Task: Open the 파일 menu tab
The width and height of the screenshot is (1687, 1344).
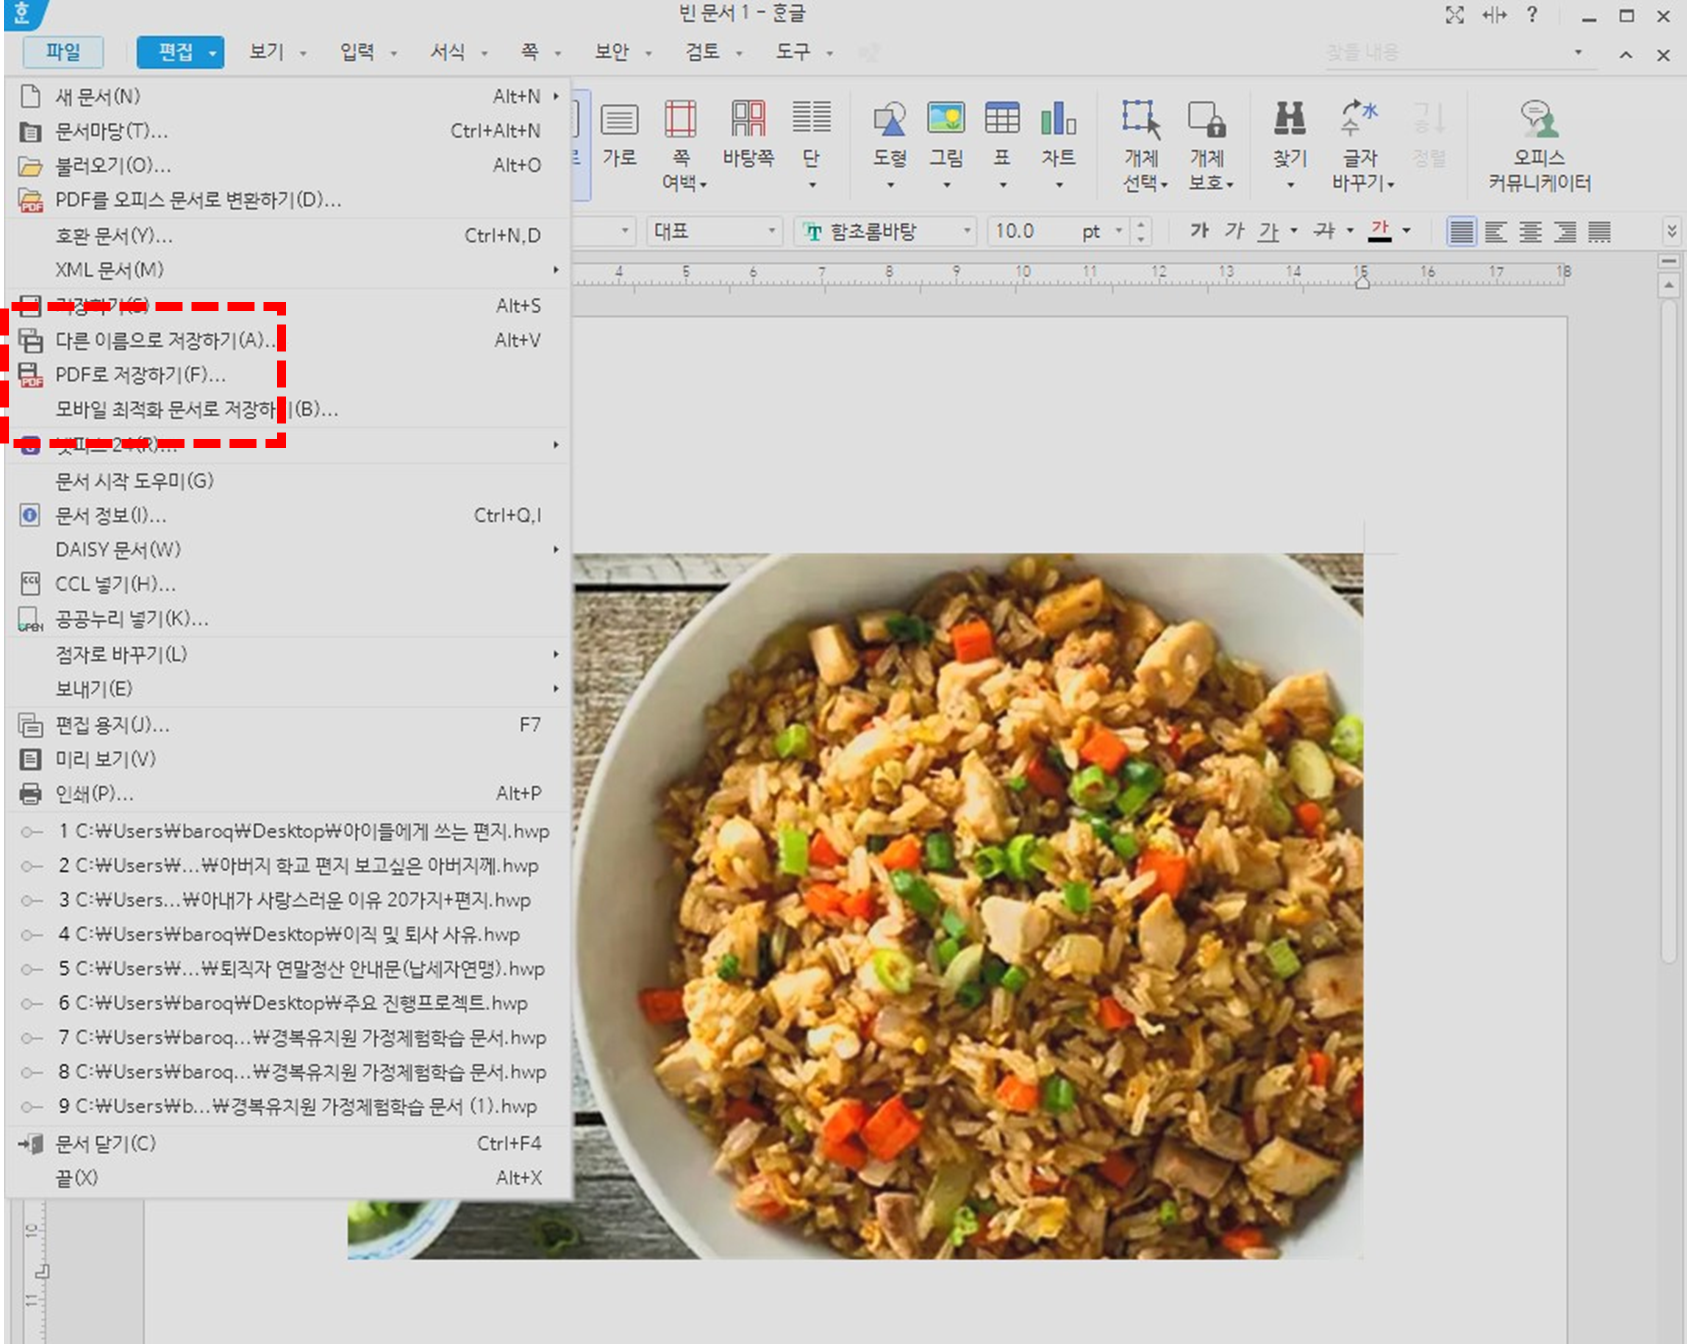Action: (x=63, y=52)
